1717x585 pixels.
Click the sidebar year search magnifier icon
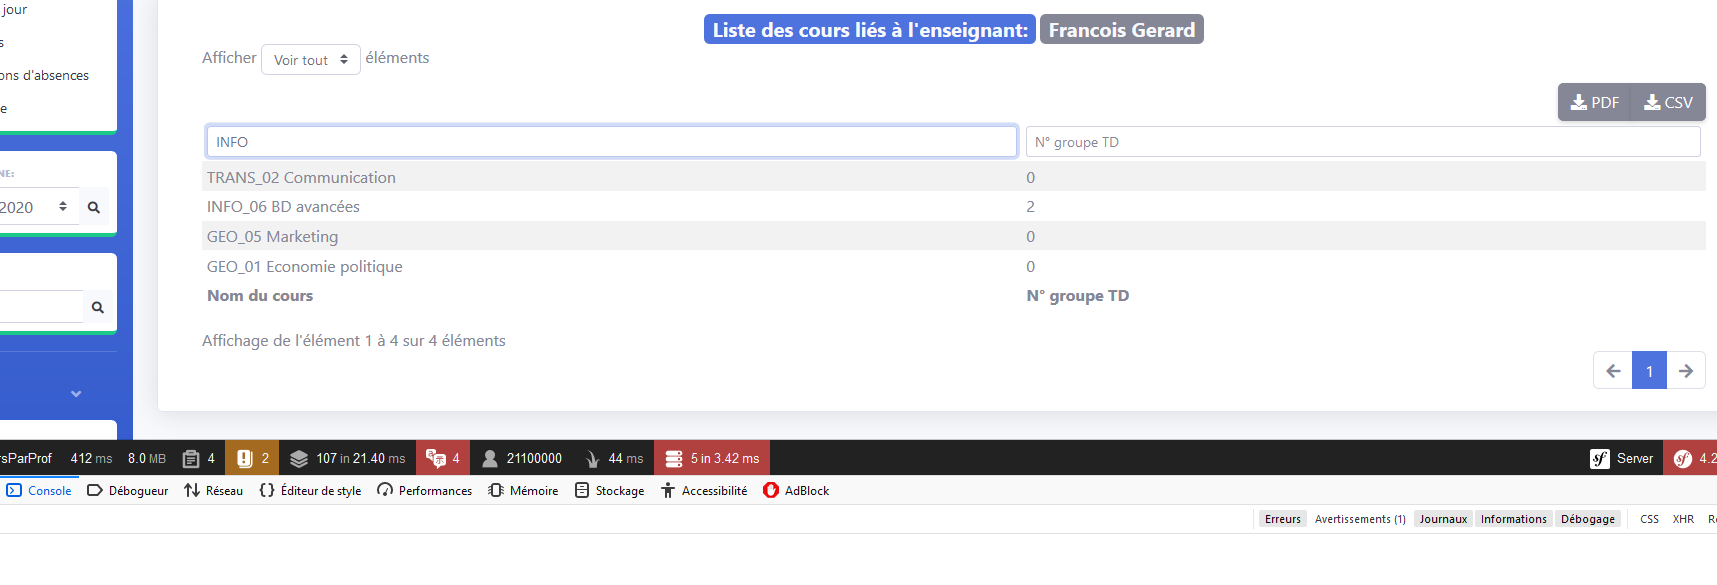[94, 207]
